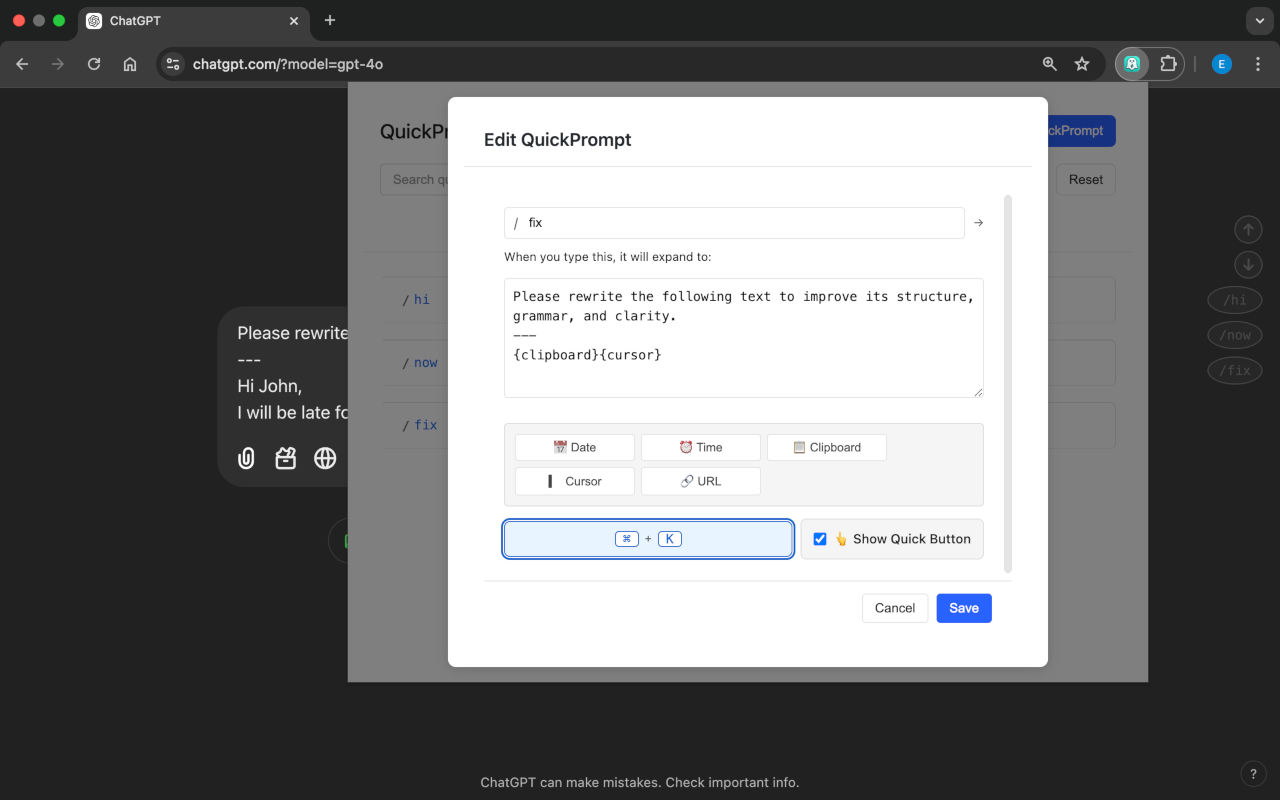The image size is (1280, 800).
Task: Insert the URL placeholder into the prompt
Action: click(700, 481)
